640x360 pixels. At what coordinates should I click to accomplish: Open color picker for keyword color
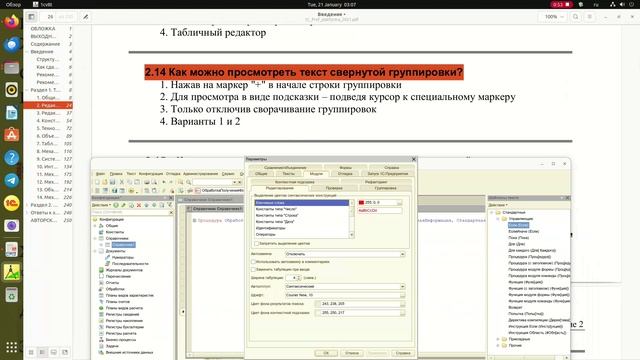(x=399, y=203)
